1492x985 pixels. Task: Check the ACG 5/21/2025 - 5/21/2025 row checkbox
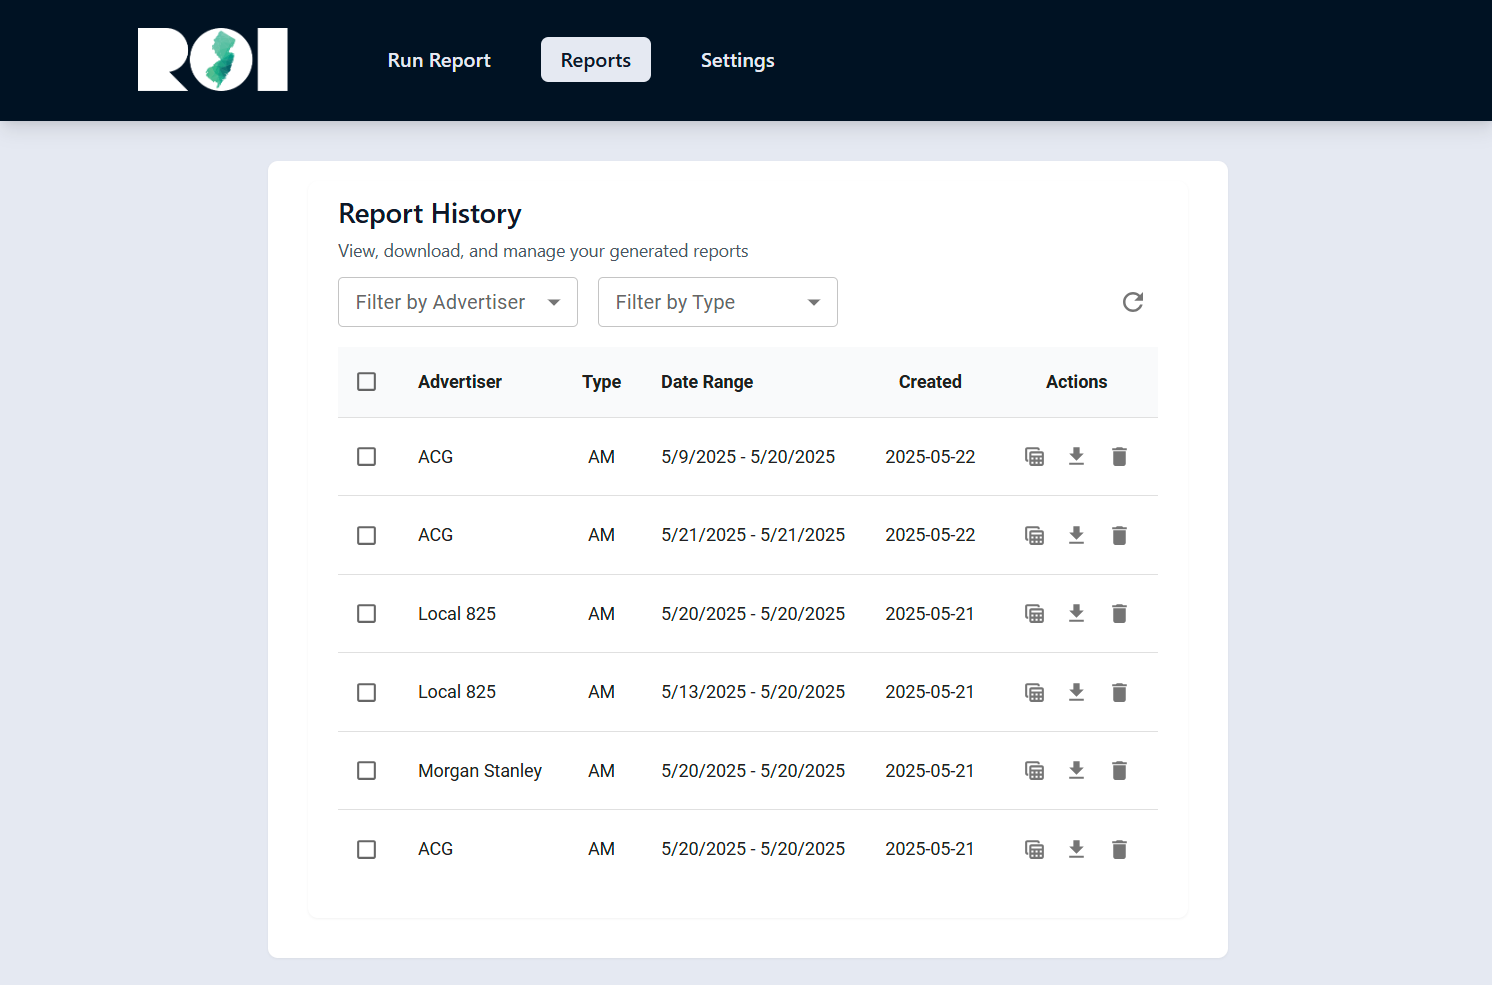point(367,535)
